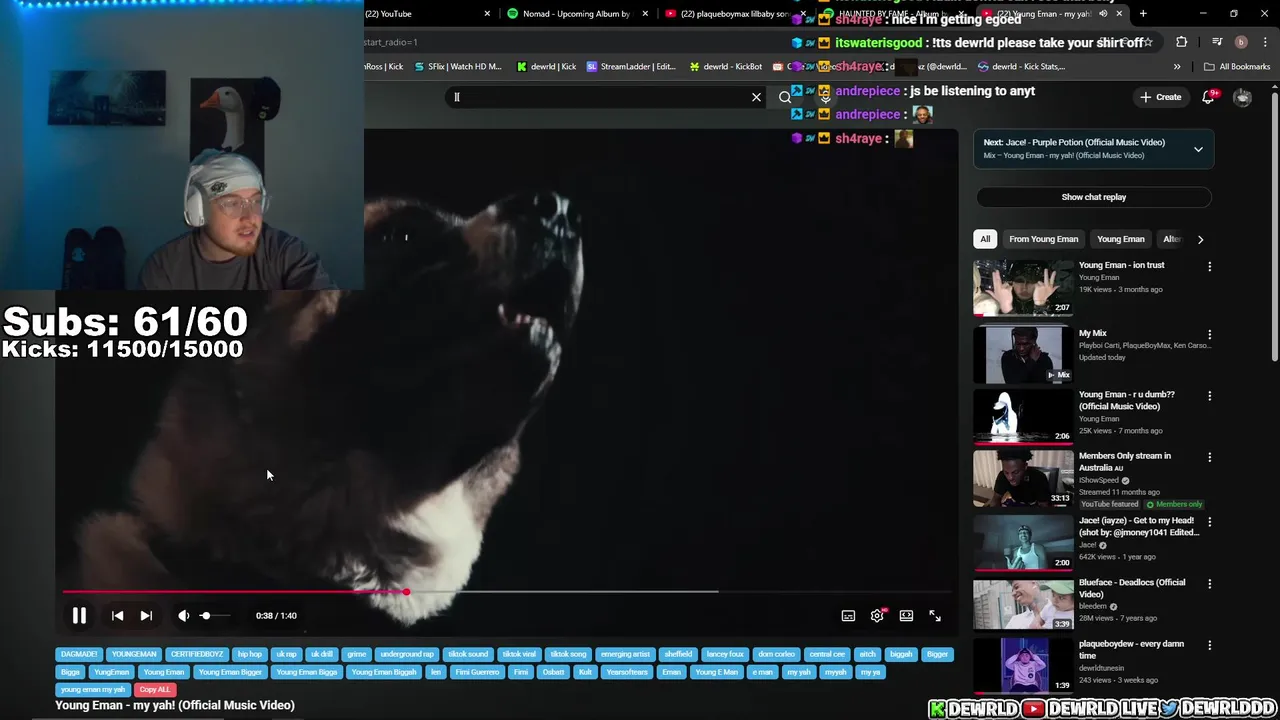This screenshot has width=1280, height=720.
Task: Open the browser extensions puzzle icon
Action: tap(1182, 42)
